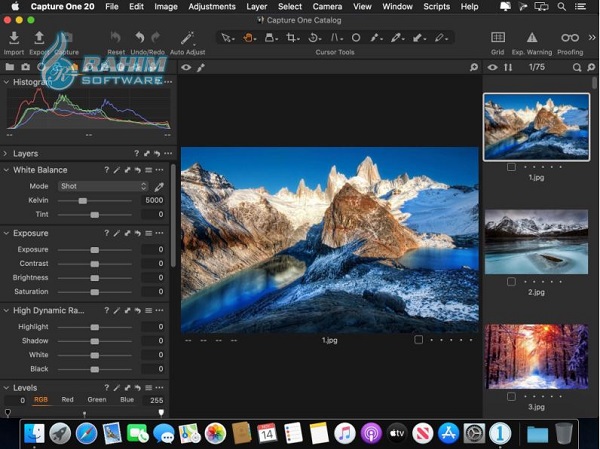Tick the checkbox under 2.jpg thumbnail
600x449 pixels.
tap(511, 282)
